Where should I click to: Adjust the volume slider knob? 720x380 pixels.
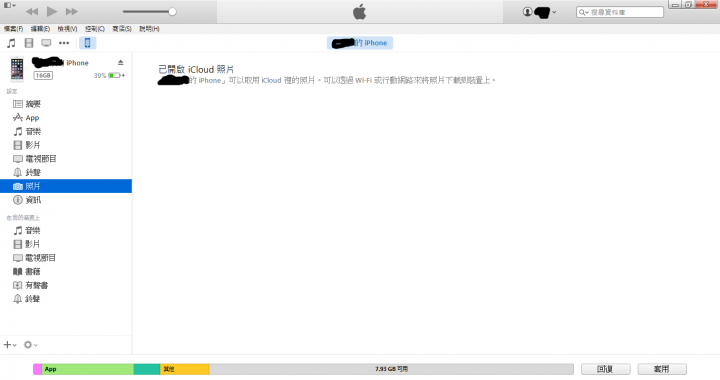172,11
